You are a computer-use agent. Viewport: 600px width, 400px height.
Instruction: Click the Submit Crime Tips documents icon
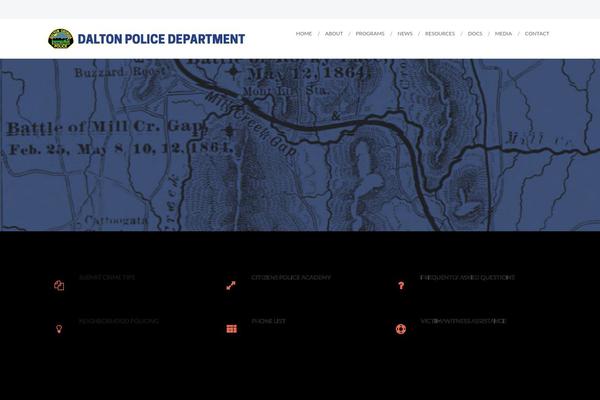click(59, 286)
